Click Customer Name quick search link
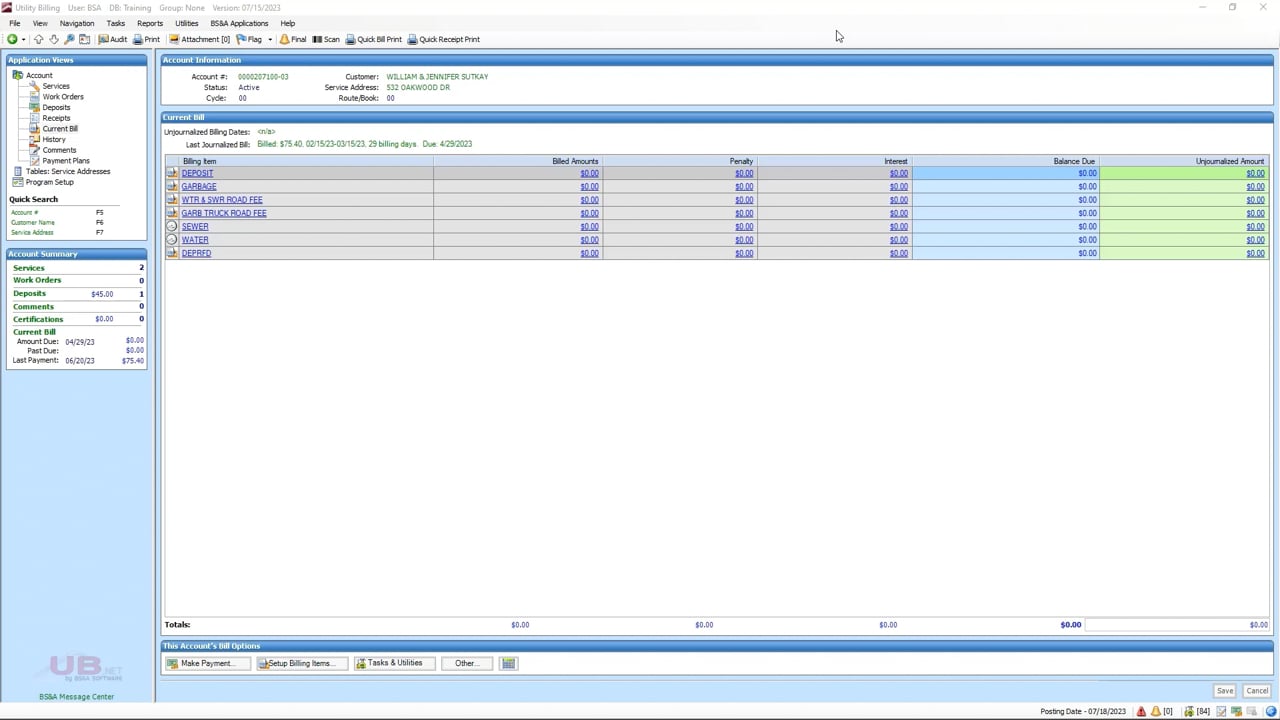 pyautogui.click(x=33, y=223)
